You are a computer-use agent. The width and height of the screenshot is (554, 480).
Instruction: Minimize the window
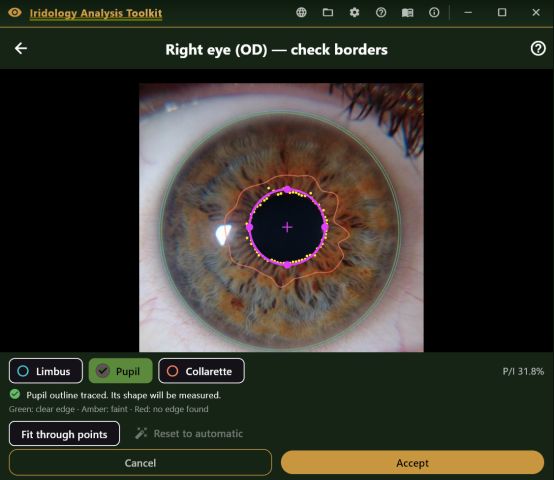pos(468,13)
